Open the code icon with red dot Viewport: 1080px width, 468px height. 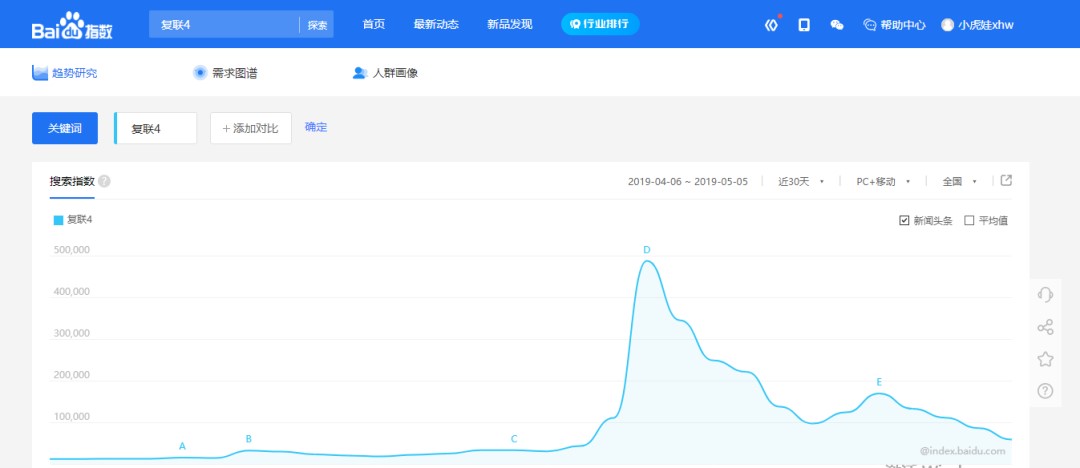tap(771, 25)
